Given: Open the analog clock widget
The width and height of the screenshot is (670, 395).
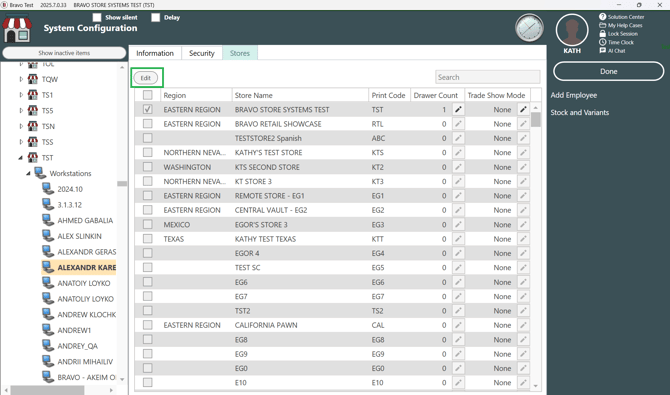Looking at the screenshot, I should coord(529,28).
